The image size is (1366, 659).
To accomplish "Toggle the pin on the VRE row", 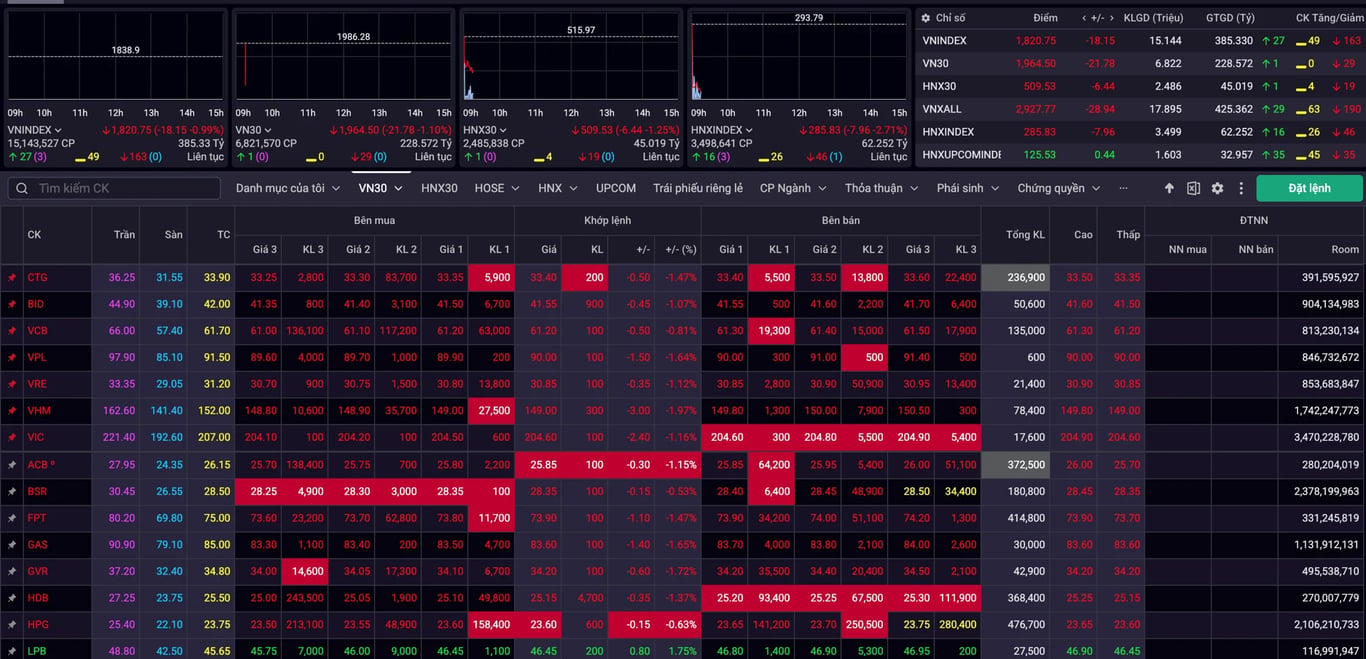I will 12,384.
